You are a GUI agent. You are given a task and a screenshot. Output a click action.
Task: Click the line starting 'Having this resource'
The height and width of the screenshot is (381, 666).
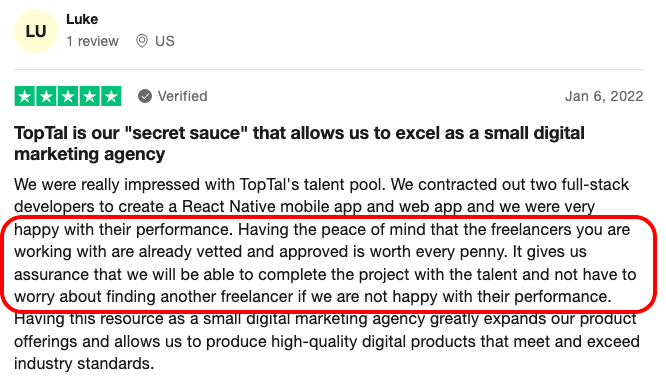325,319
